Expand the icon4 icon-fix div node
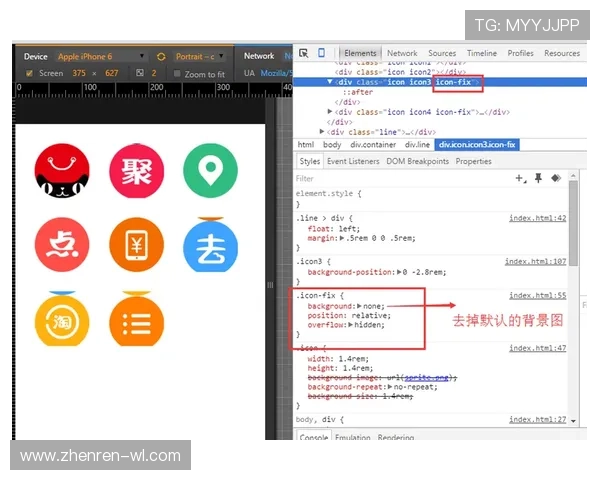 tap(331, 112)
